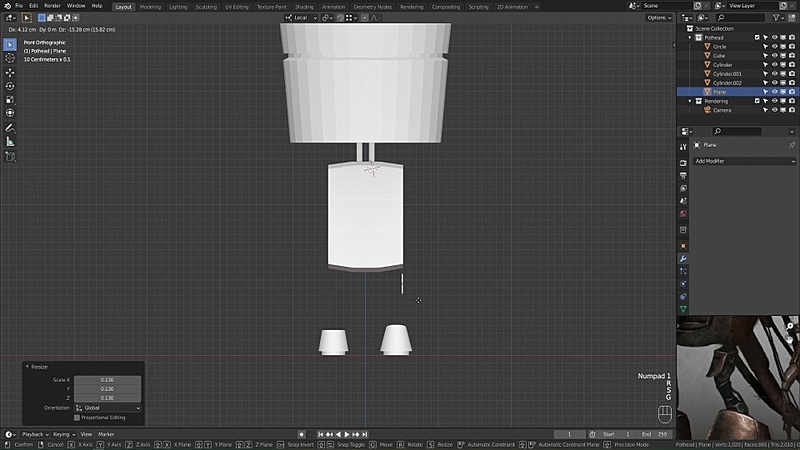Collapse the Resize operator panel
Screen dimensions: 800x450
click(28, 367)
